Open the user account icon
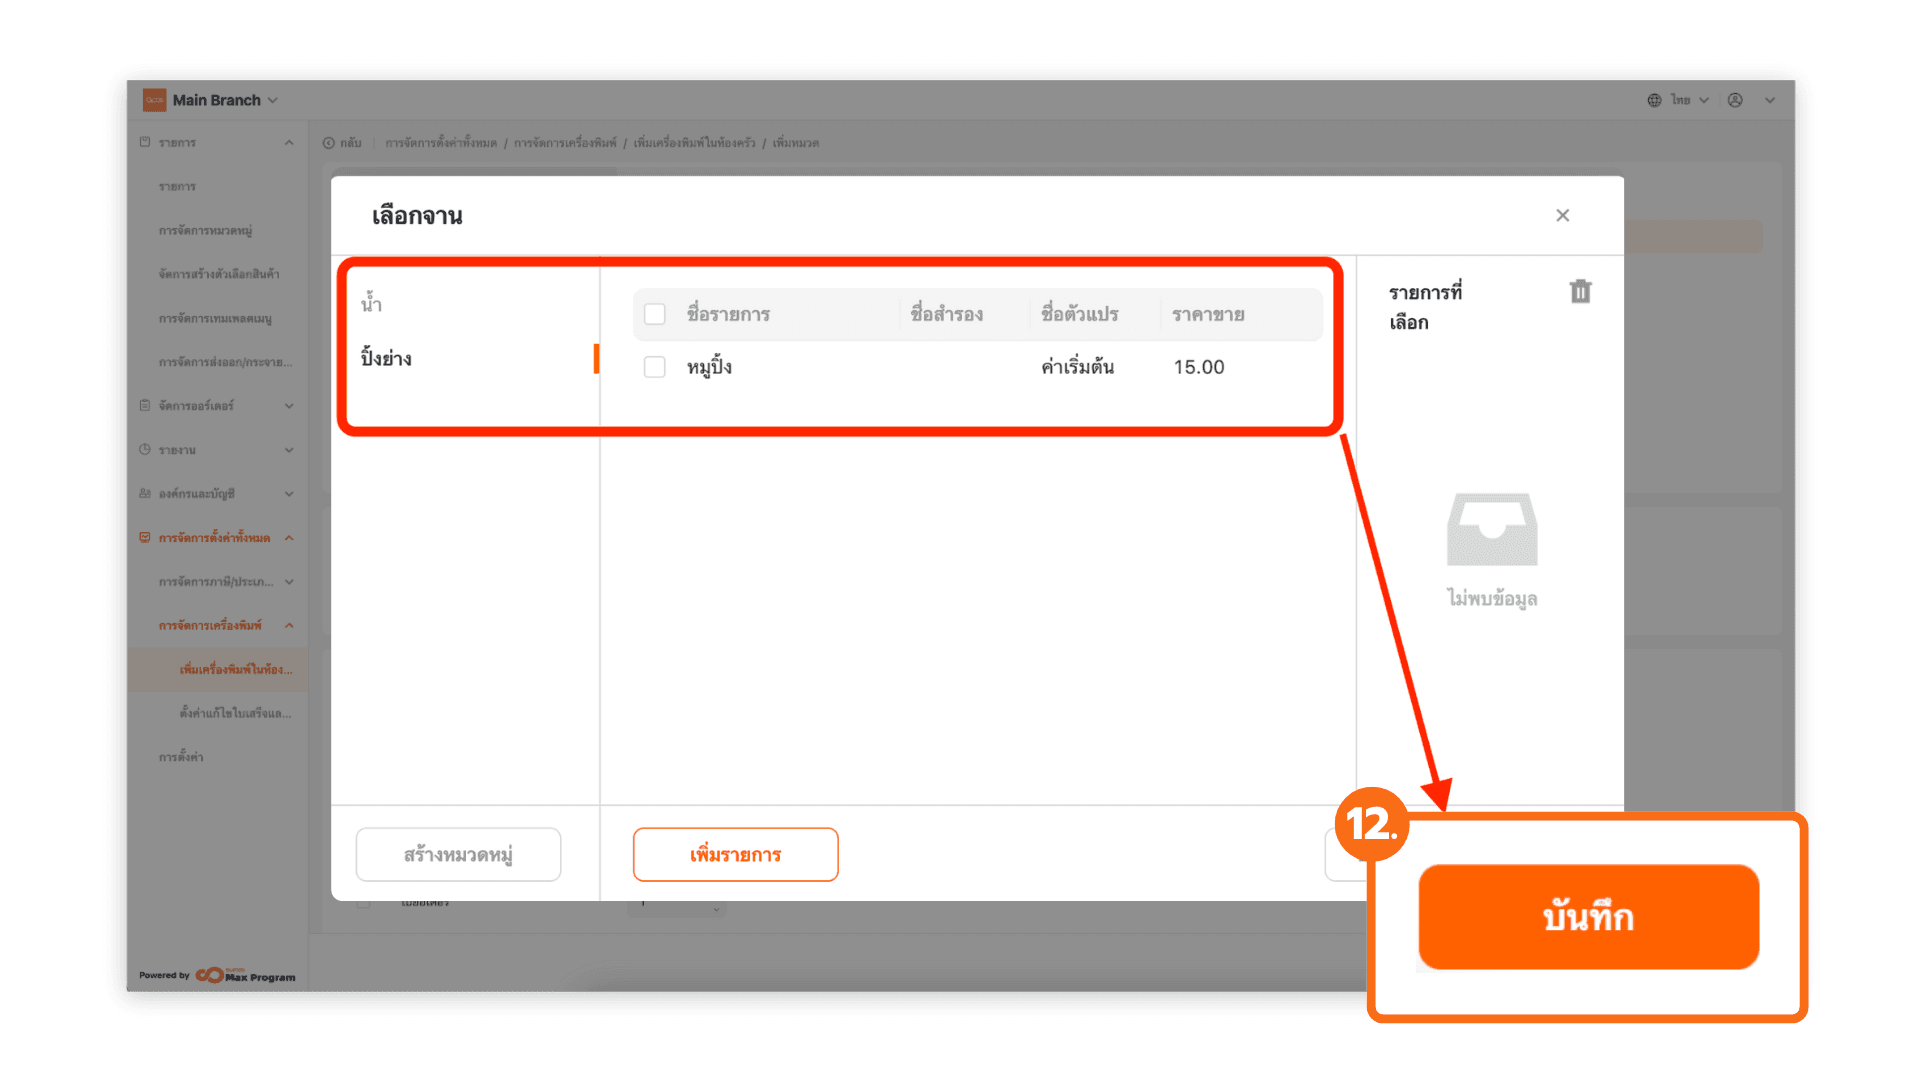This screenshot has height=1080, width=1920. tap(1735, 100)
